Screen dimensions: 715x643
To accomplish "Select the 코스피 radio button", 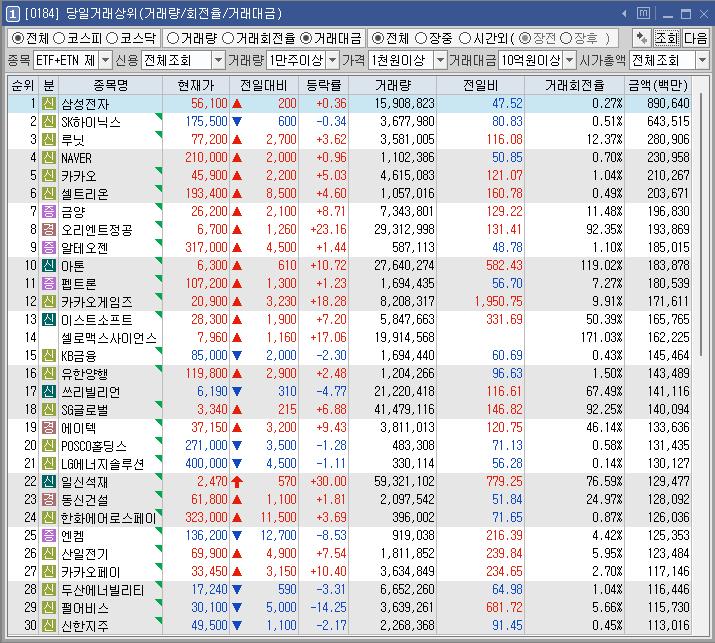I will (x=59, y=38).
